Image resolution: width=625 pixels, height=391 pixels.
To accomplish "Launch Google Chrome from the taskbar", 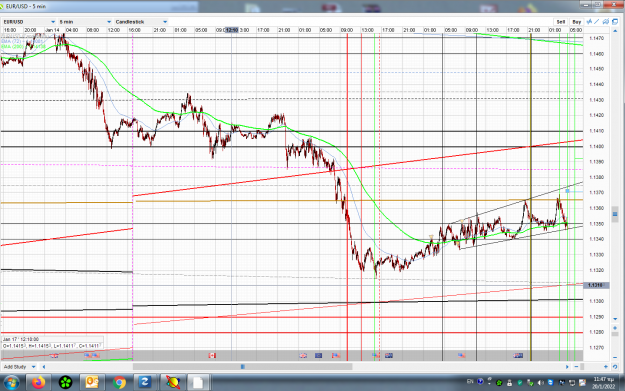I will 119,383.
